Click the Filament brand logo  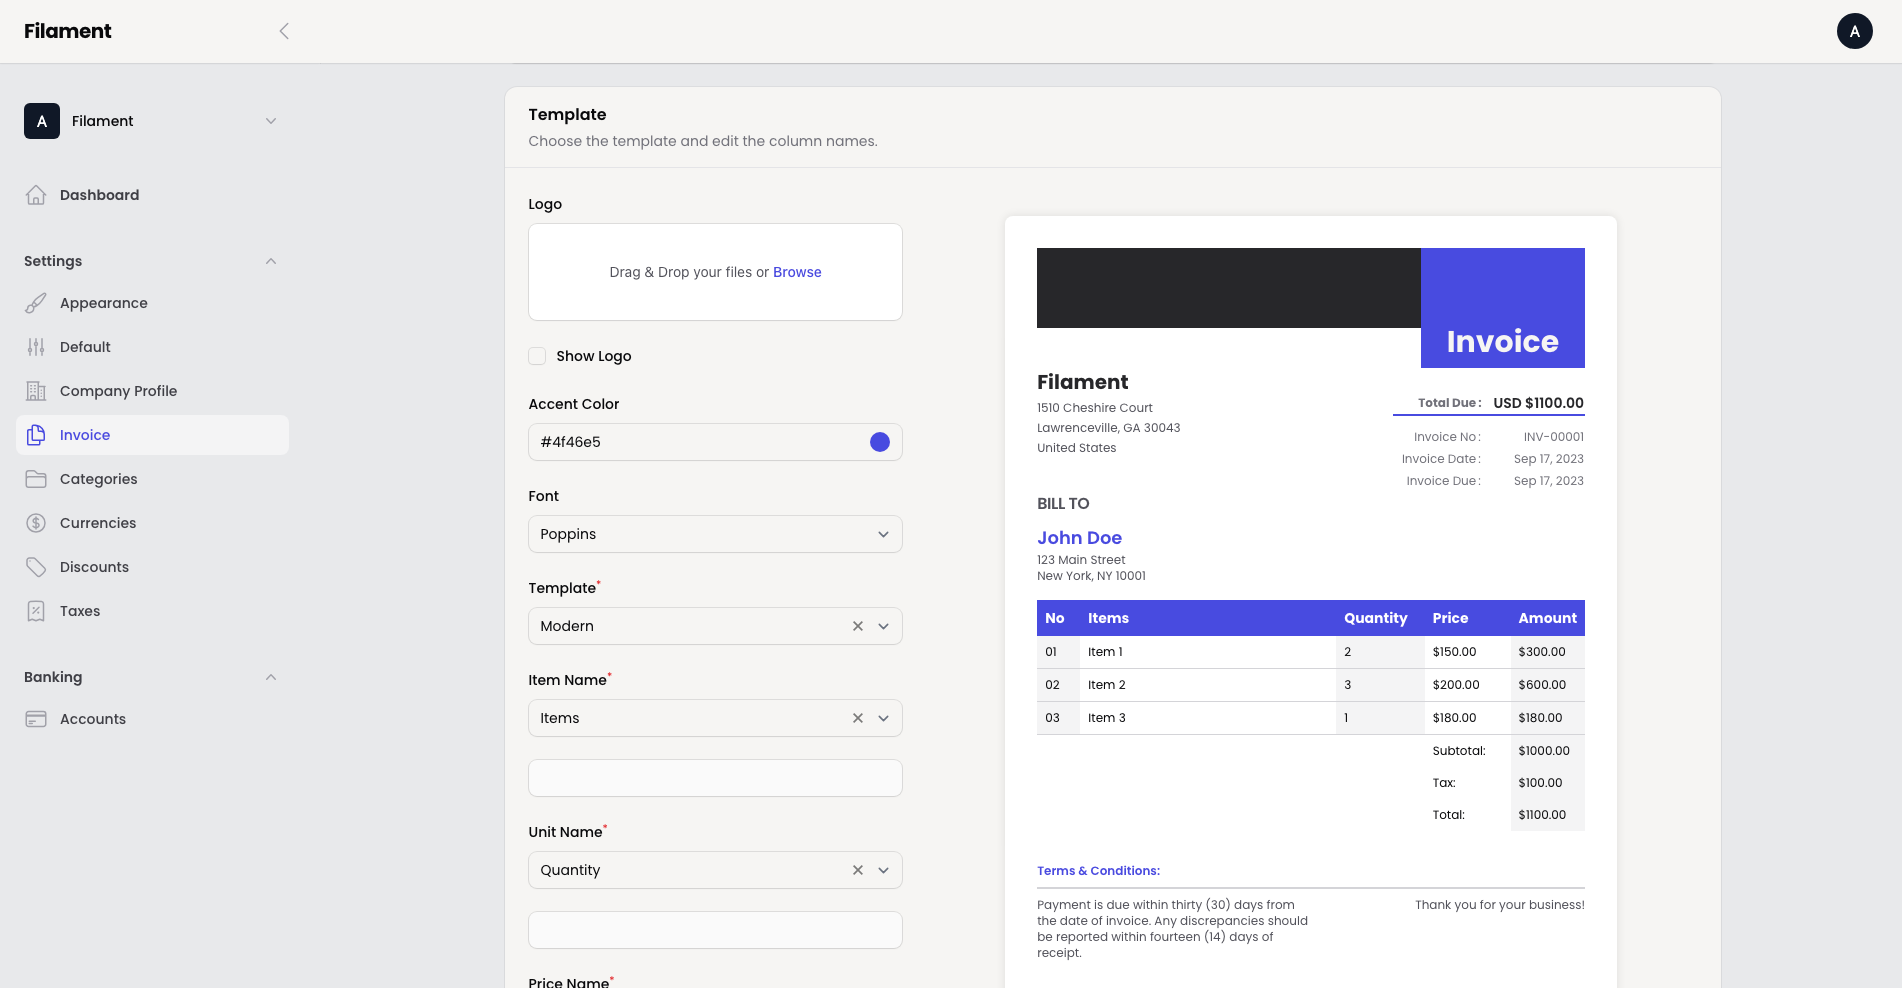(x=68, y=31)
